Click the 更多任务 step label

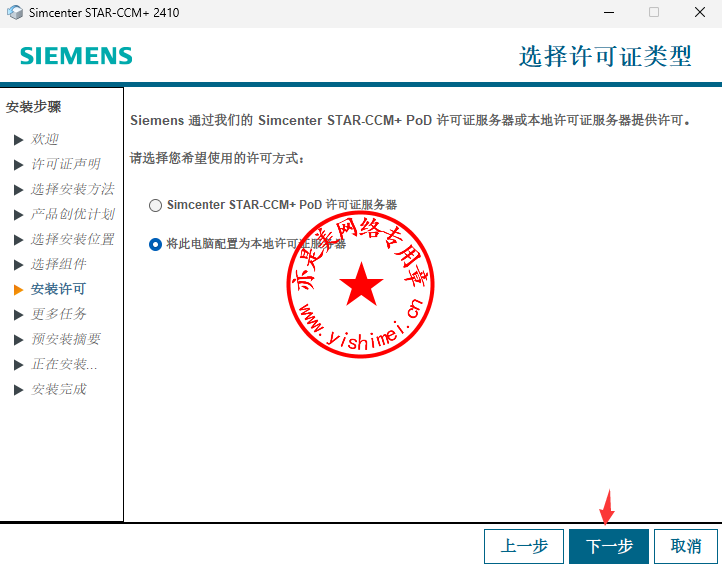click(58, 314)
